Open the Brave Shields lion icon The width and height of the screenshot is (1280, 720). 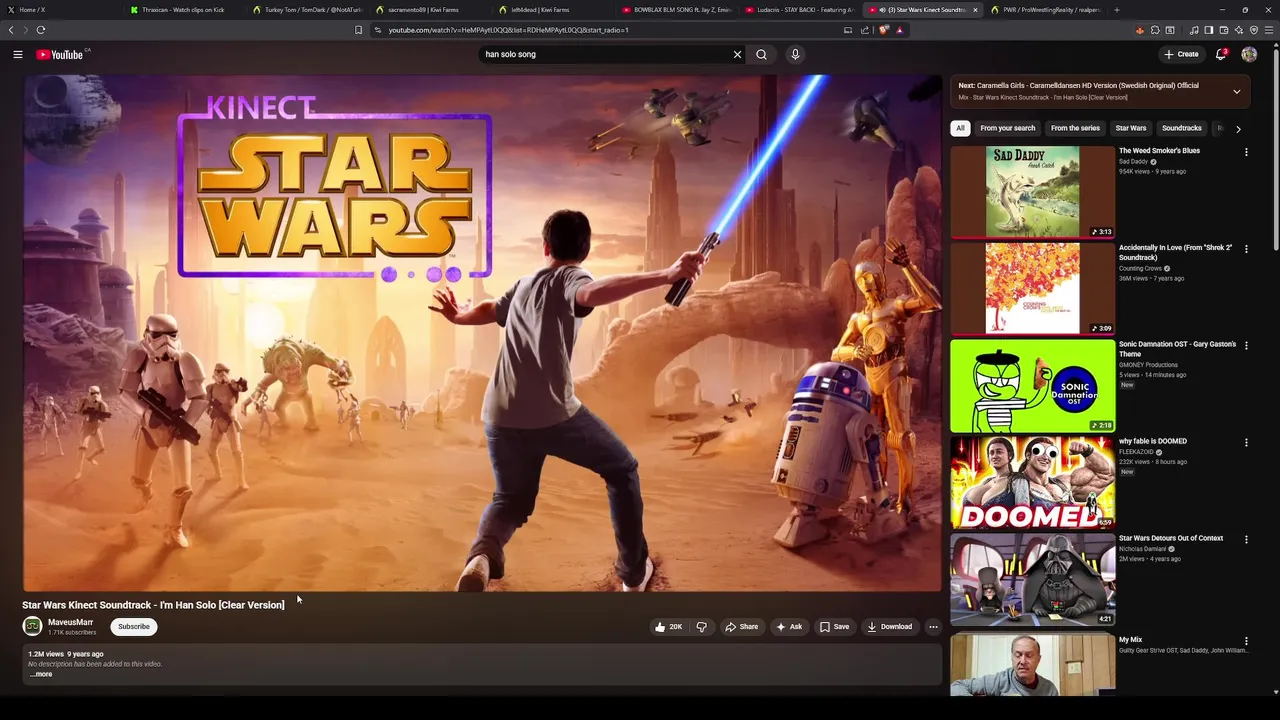pos(883,30)
